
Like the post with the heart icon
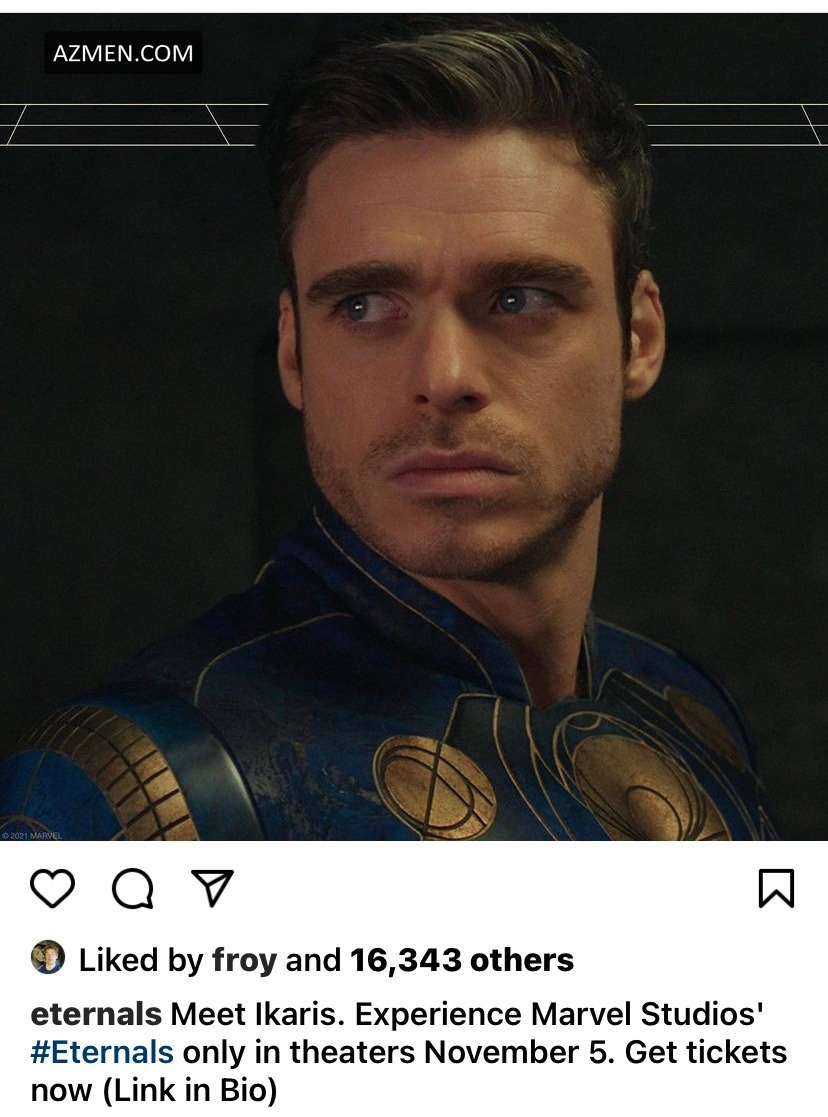click(x=52, y=888)
